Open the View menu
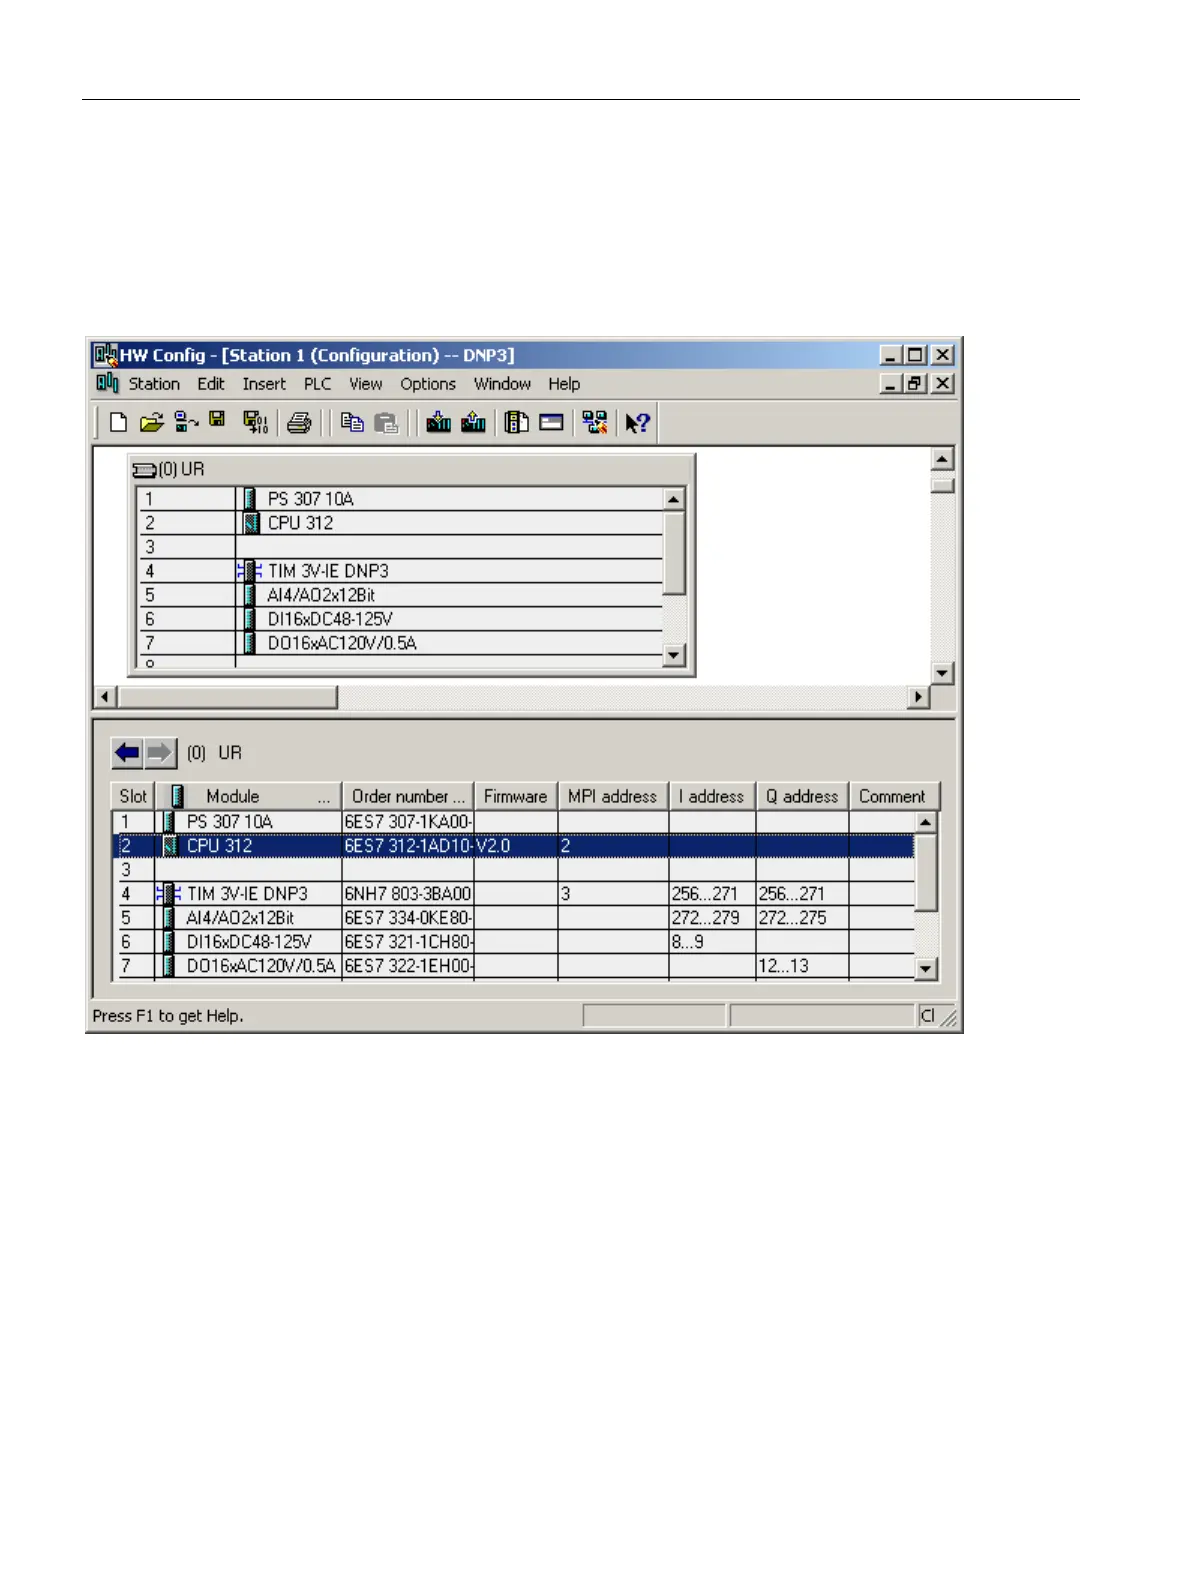Image resolution: width=1191 pixels, height=1587 pixels. 366,384
